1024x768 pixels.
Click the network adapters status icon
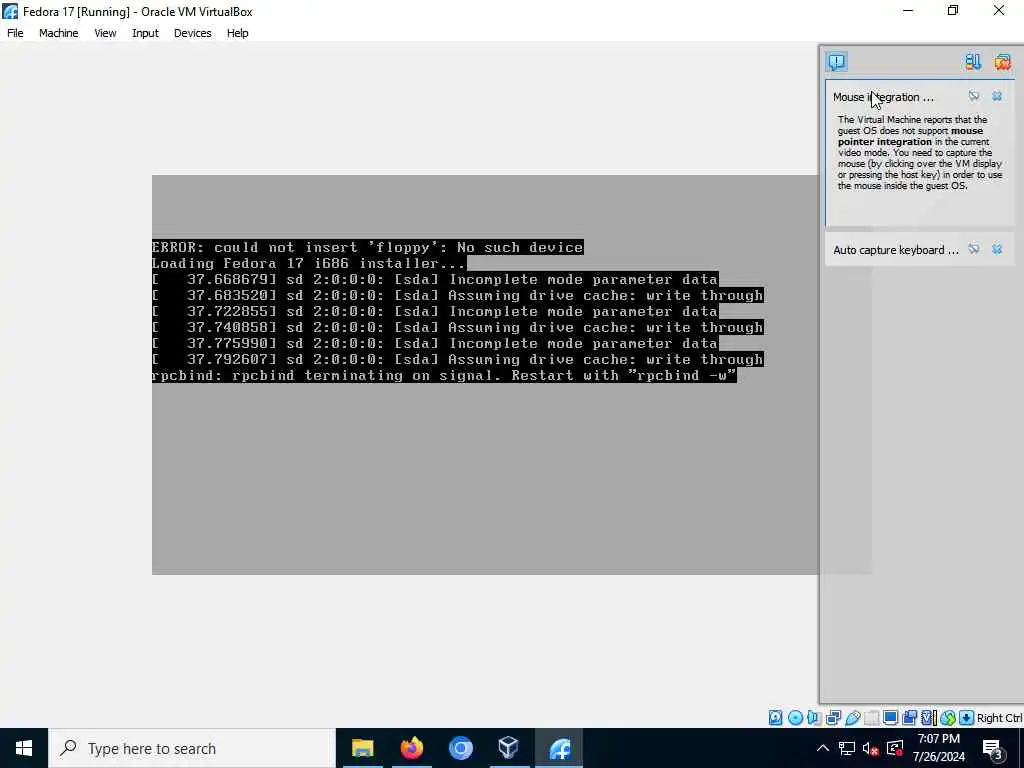pyautogui.click(x=833, y=718)
